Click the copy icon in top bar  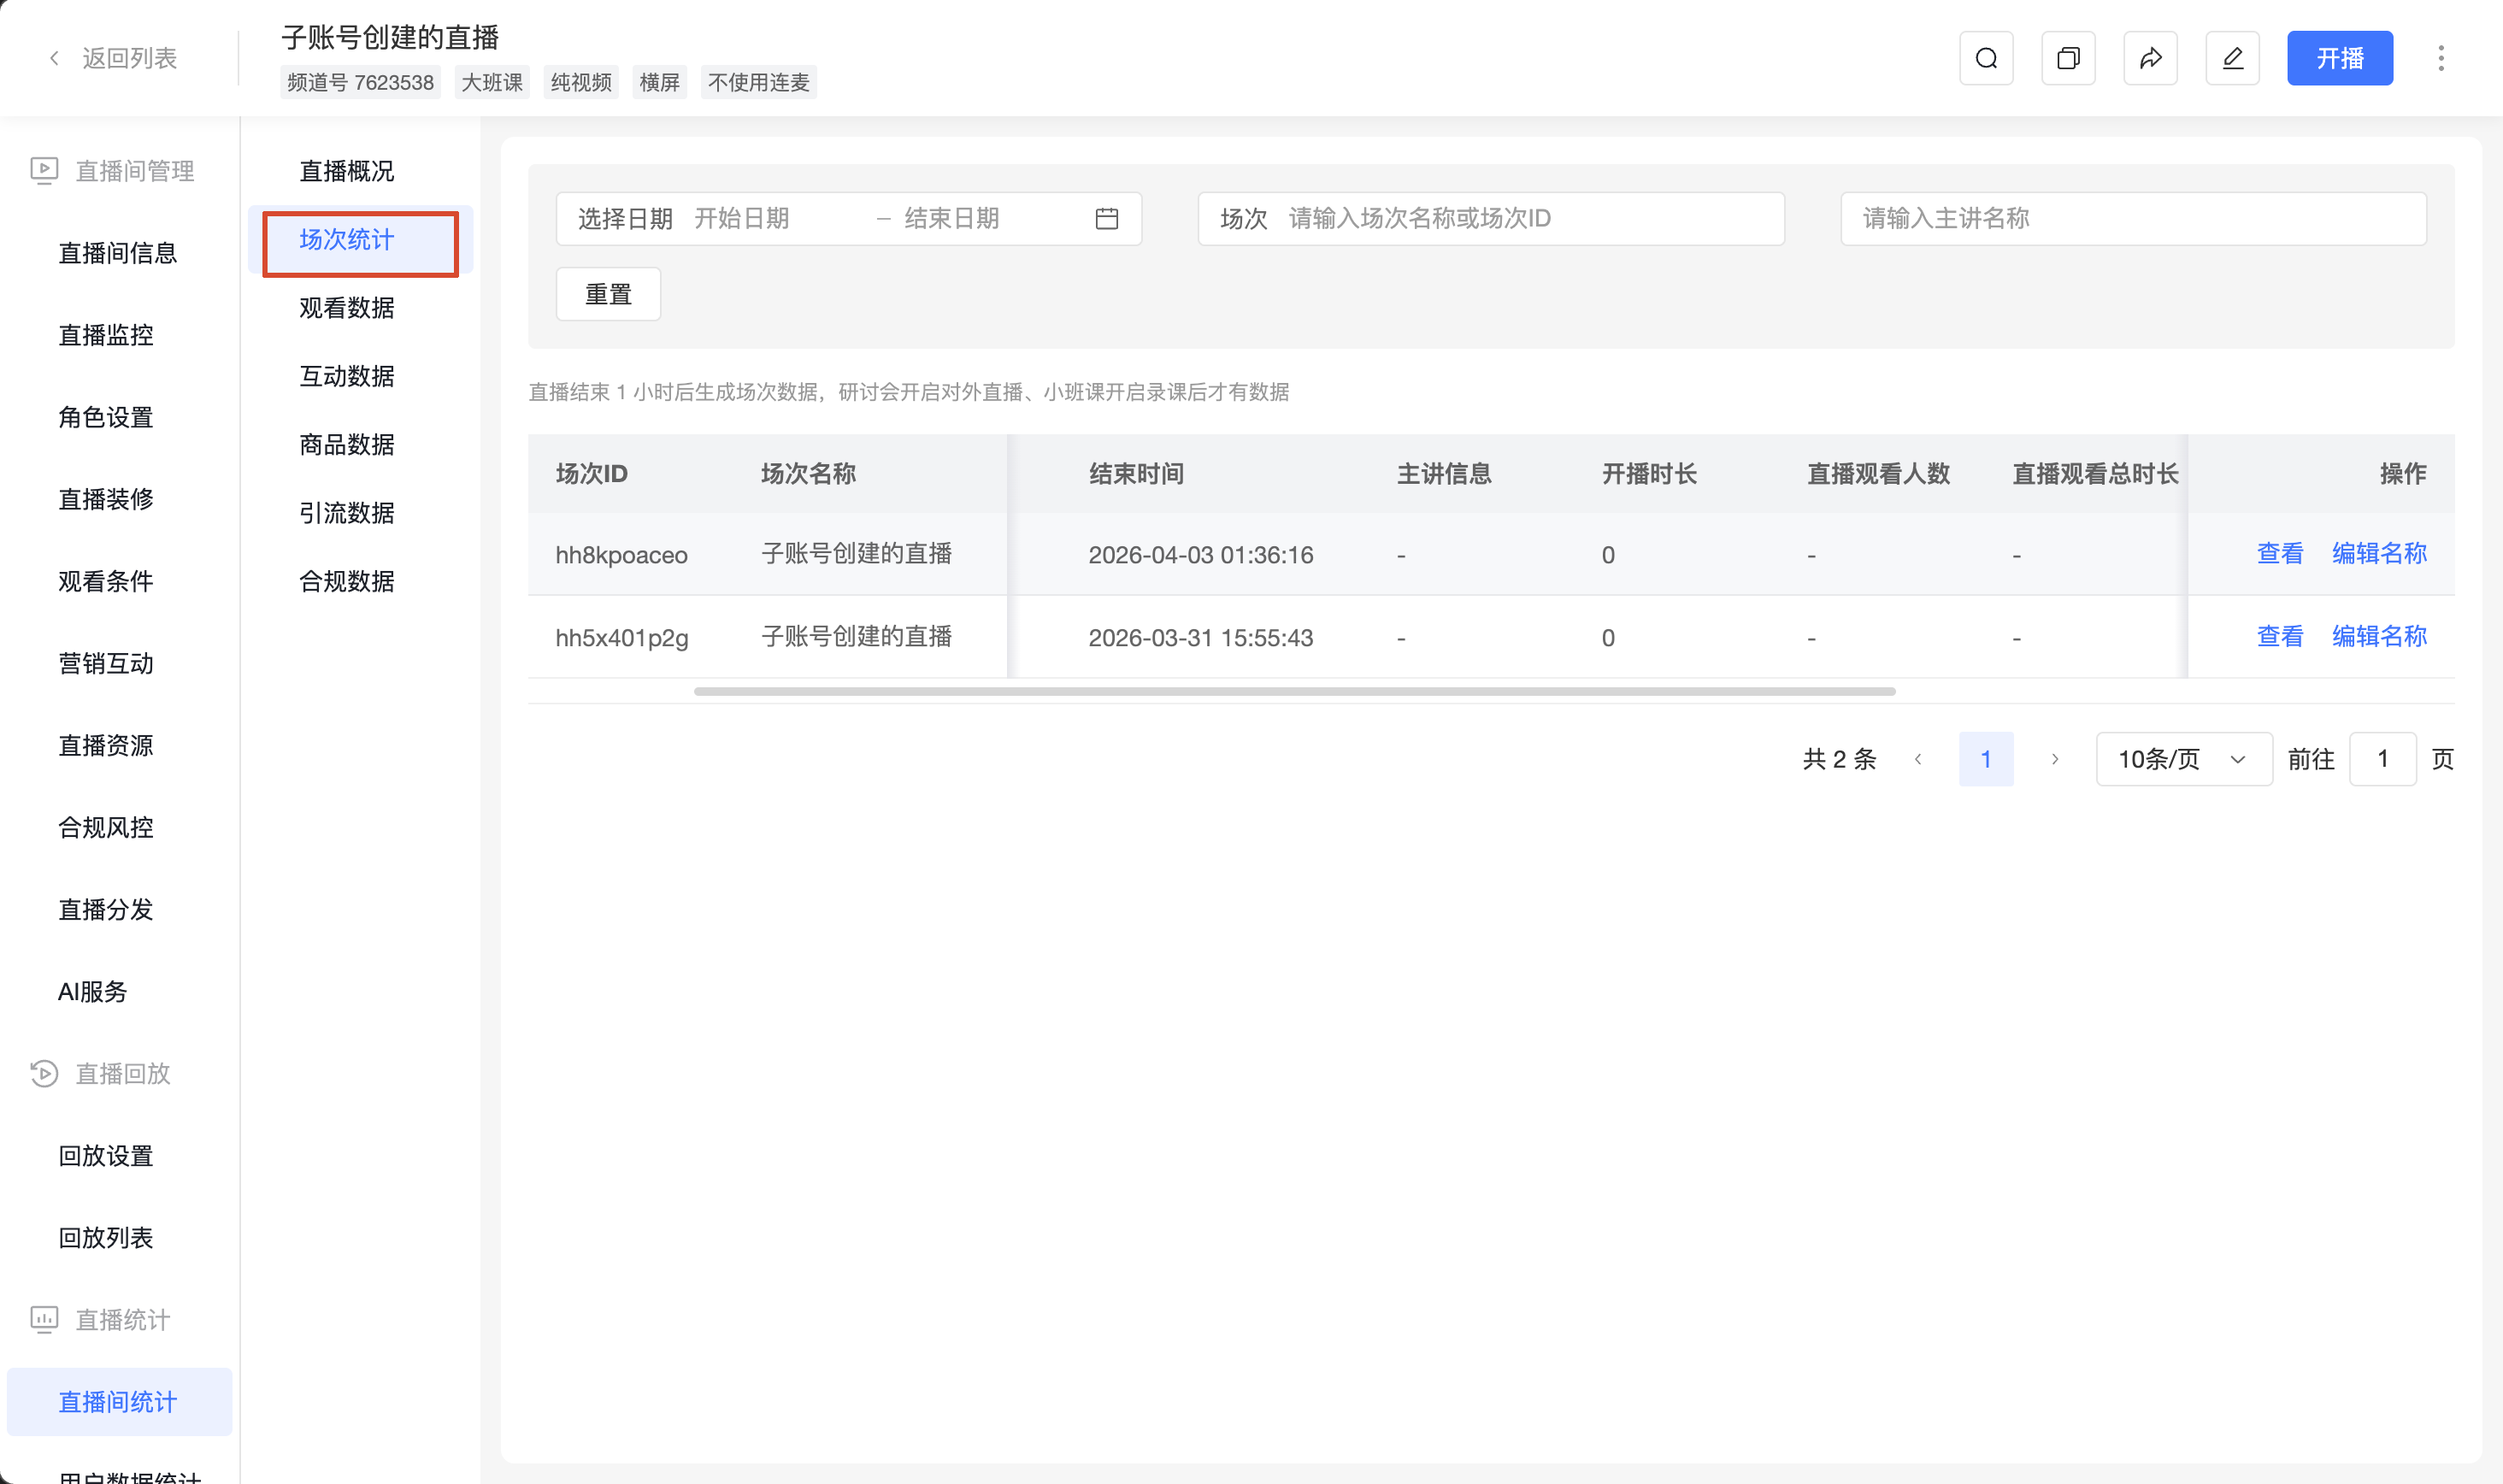pyautogui.click(x=2068, y=58)
